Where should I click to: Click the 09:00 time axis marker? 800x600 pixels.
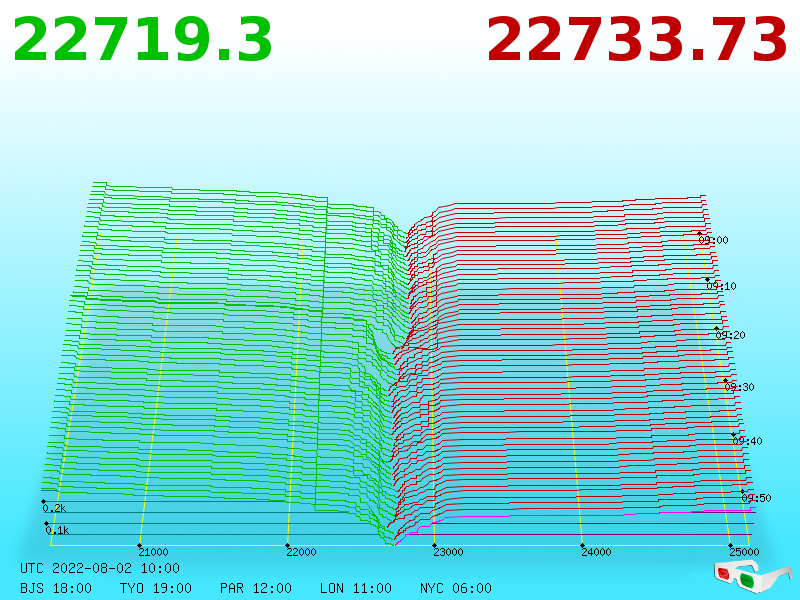point(713,240)
